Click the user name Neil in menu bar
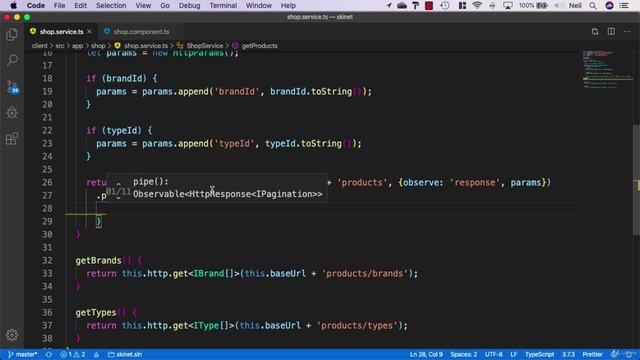 [575, 5]
